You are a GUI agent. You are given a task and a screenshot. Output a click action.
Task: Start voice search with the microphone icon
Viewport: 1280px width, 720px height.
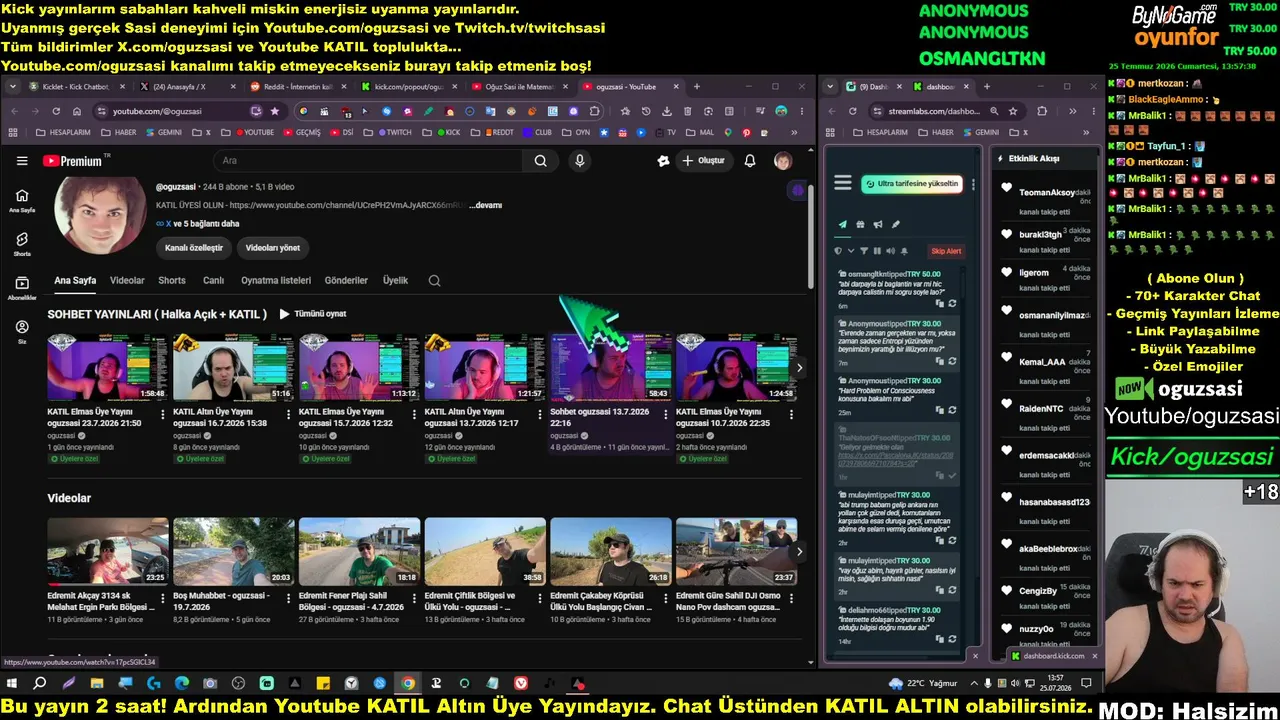click(x=579, y=160)
